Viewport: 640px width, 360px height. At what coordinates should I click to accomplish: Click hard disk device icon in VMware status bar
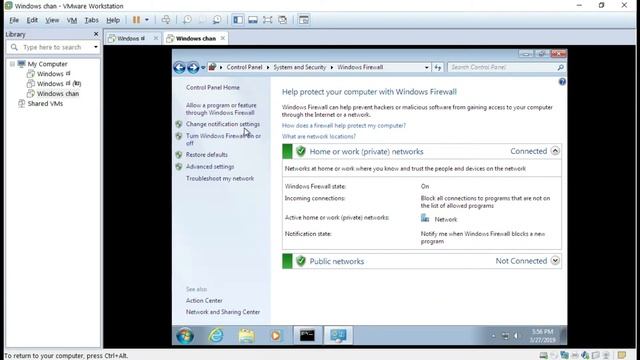click(543, 356)
